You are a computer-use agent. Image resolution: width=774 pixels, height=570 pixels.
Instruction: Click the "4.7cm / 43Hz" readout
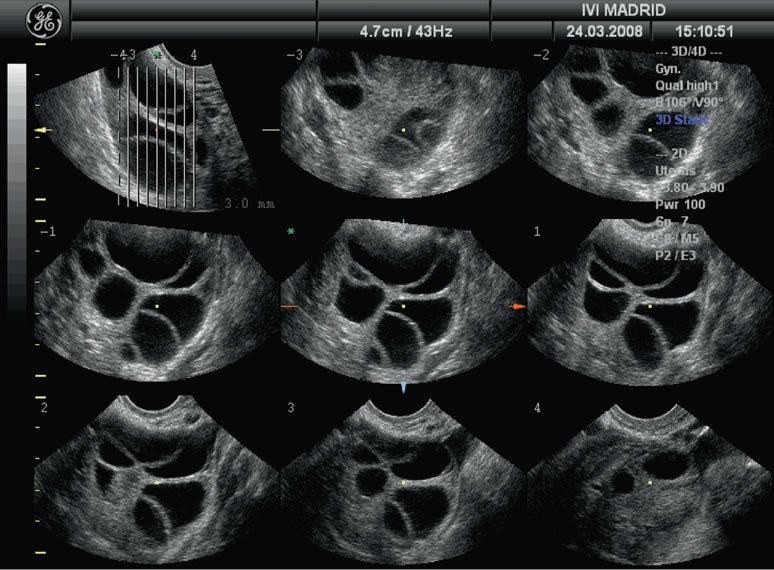pyautogui.click(x=406, y=32)
